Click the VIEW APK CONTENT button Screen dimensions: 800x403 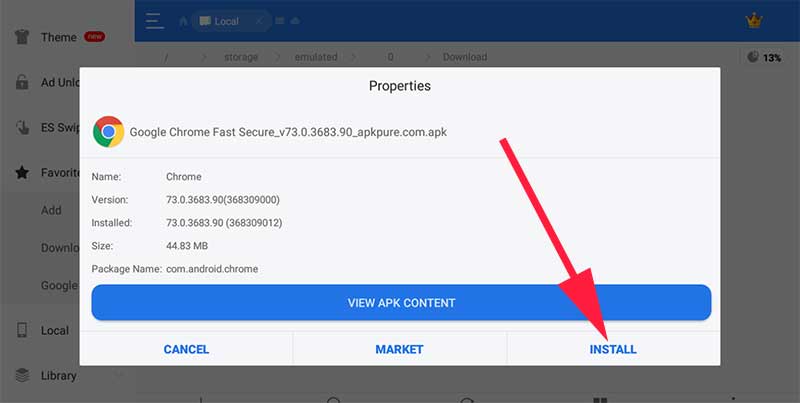[x=401, y=303]
